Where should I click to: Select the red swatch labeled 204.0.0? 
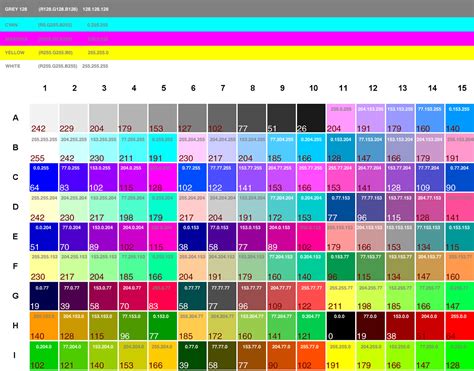tap(430, 326)
